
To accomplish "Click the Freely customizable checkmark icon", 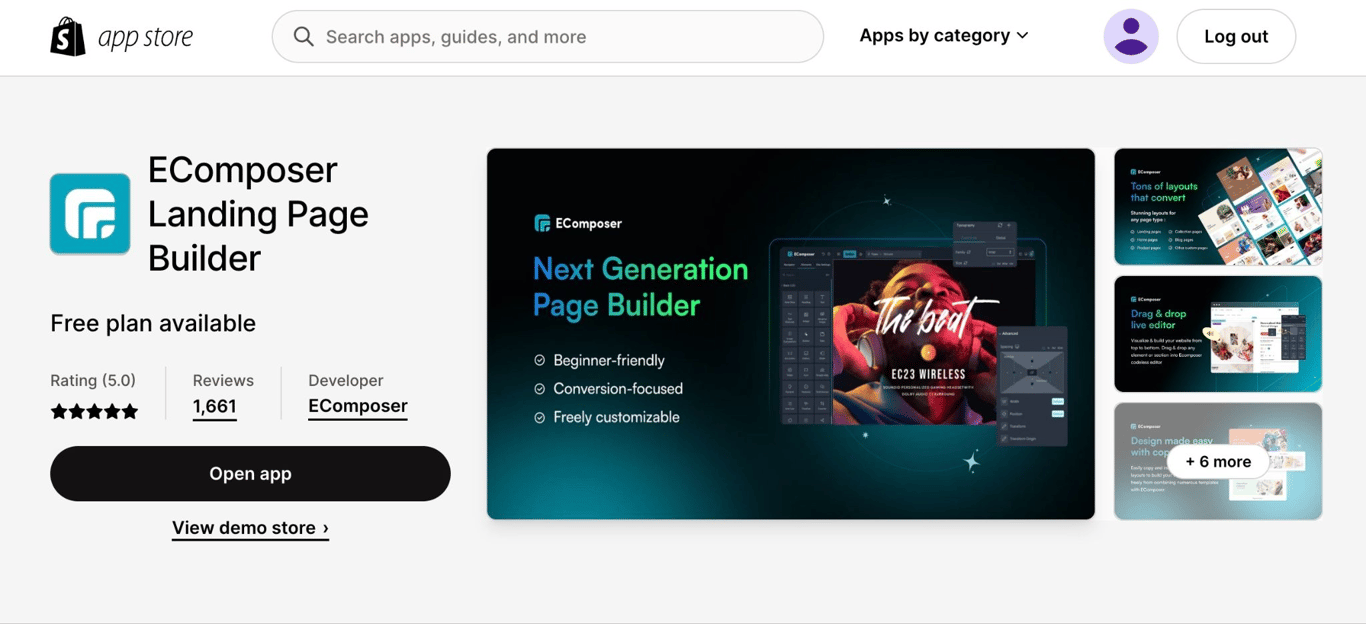I will tap(540, 417).
